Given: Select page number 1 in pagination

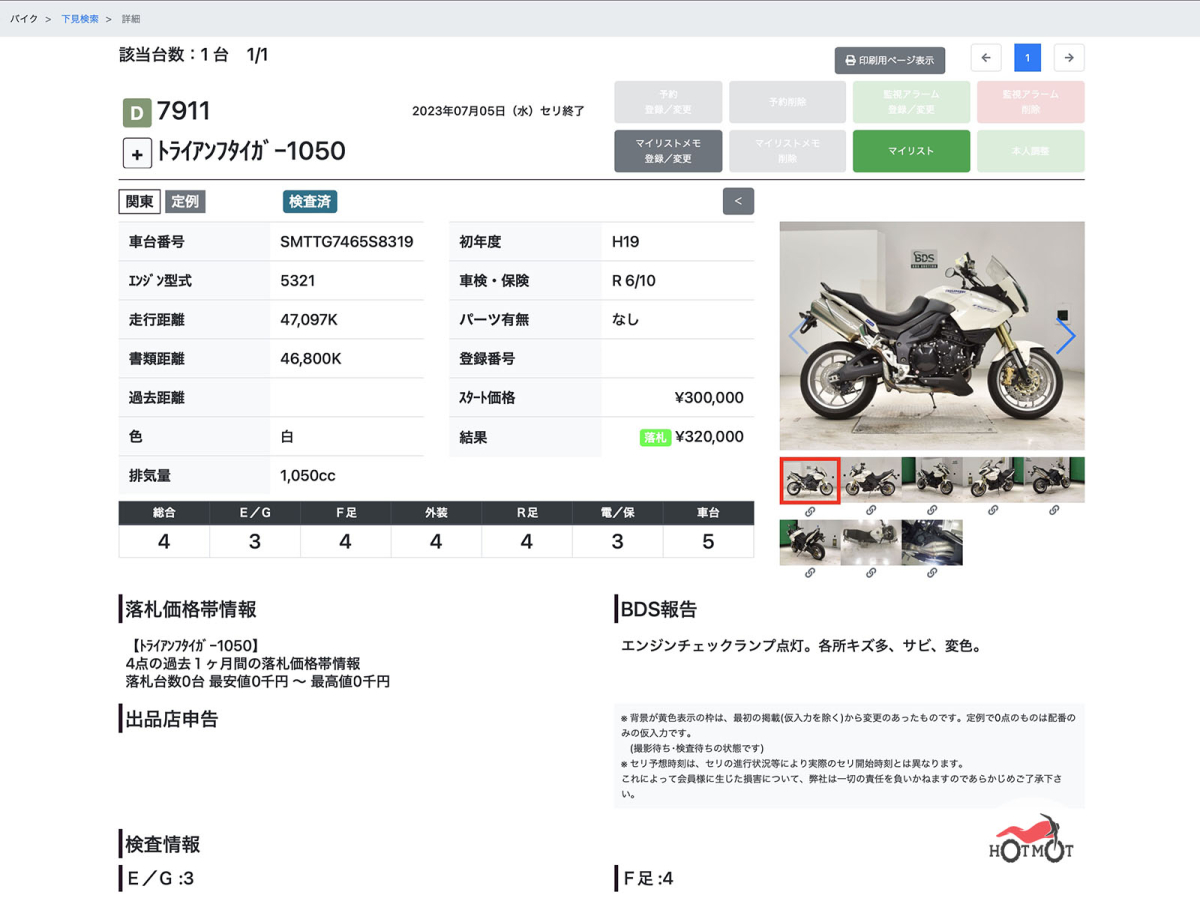Looking at the screenshot, I should (1027, 58).
